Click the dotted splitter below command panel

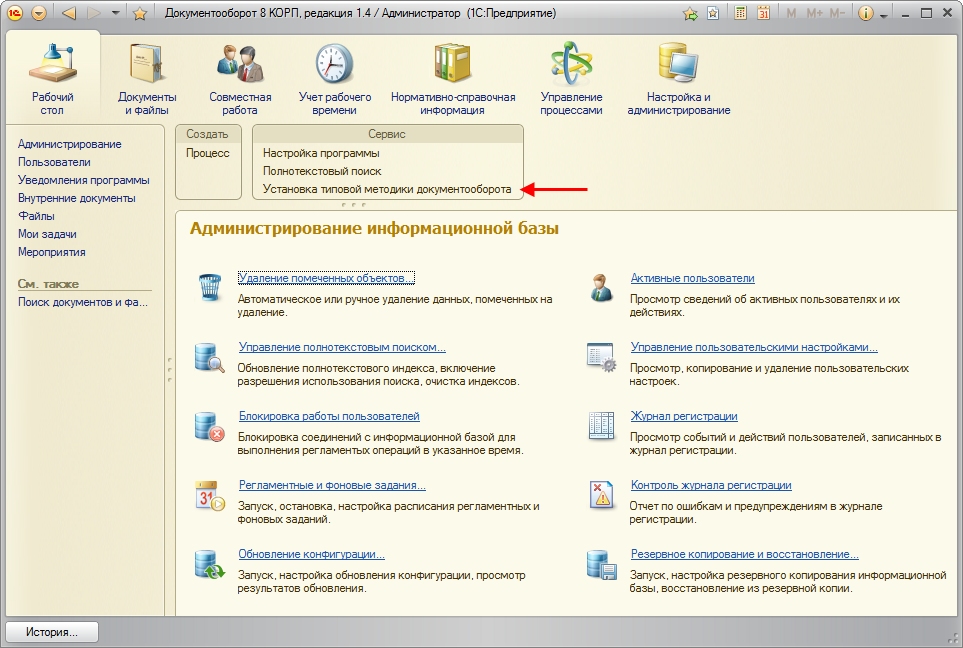[x=353, y=205]
